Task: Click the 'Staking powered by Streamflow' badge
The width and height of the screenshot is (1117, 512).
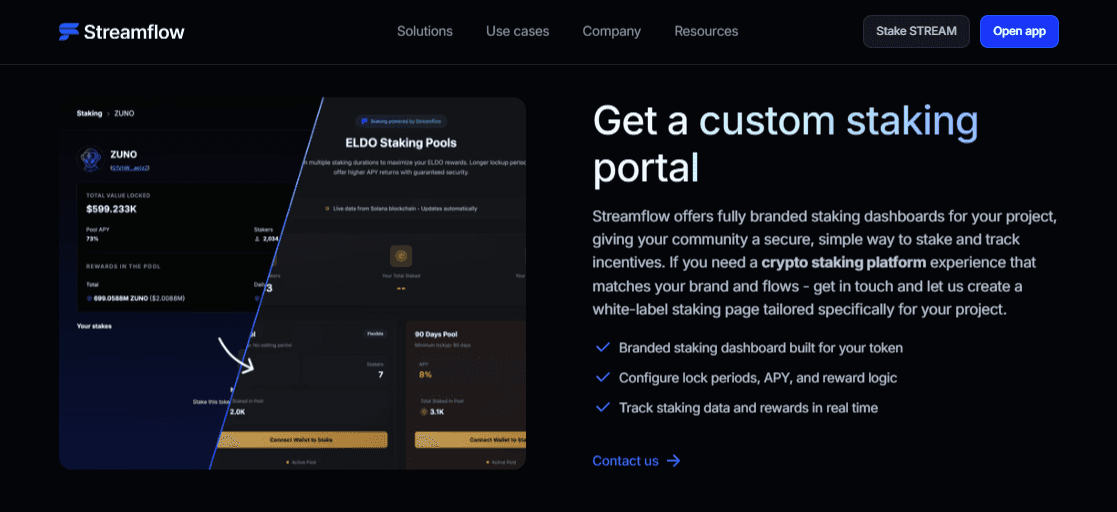Action: (402, 122)
